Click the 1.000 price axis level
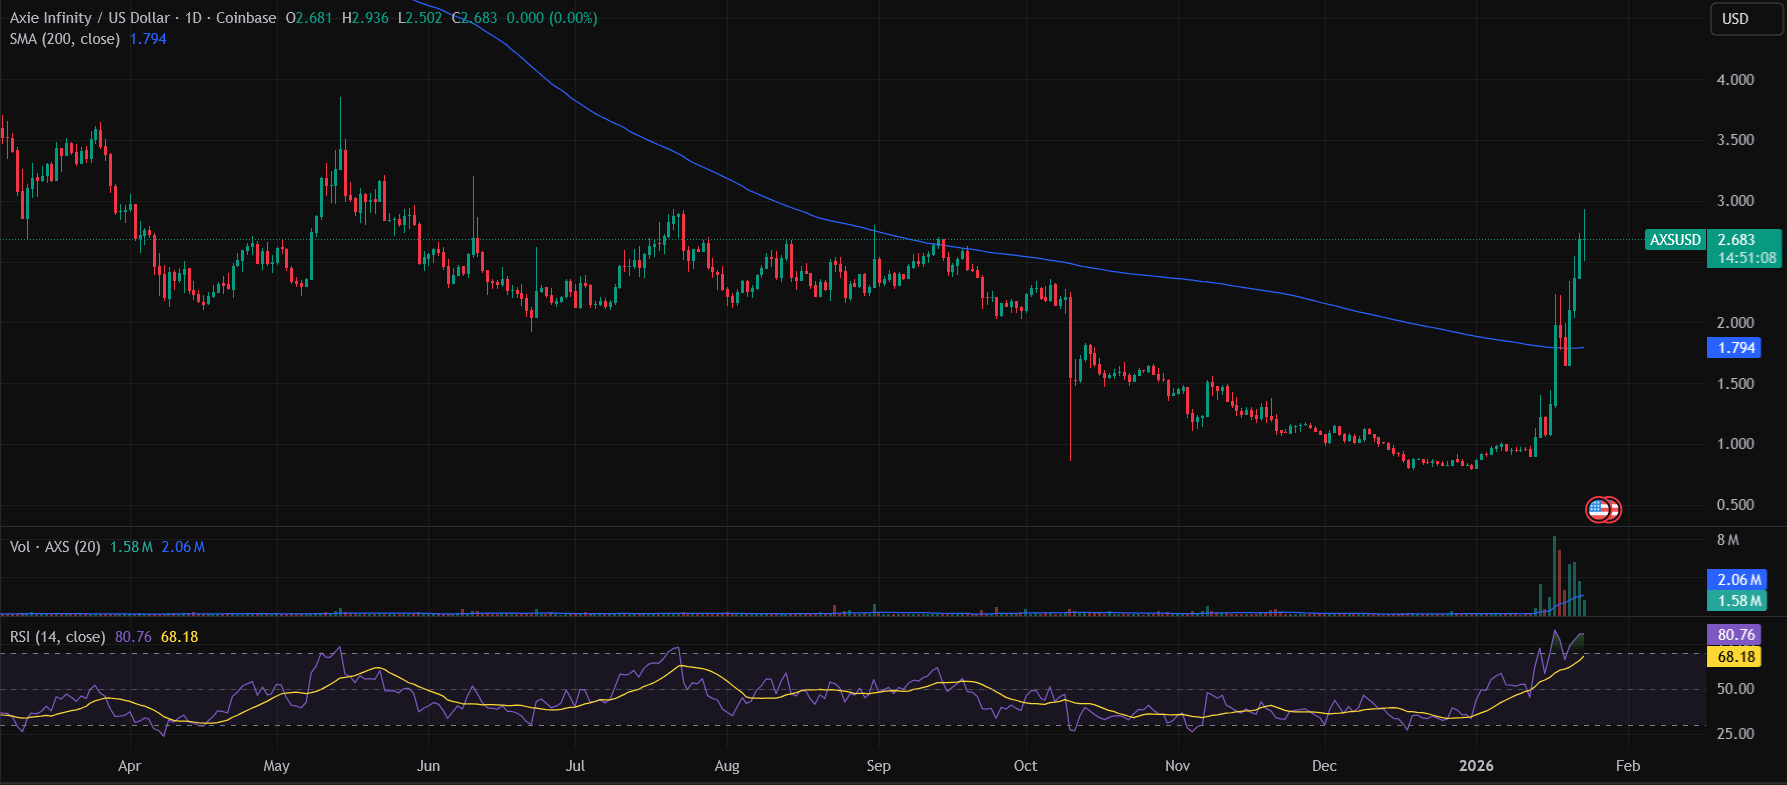1787x785 pixels. coord(1735,444)
